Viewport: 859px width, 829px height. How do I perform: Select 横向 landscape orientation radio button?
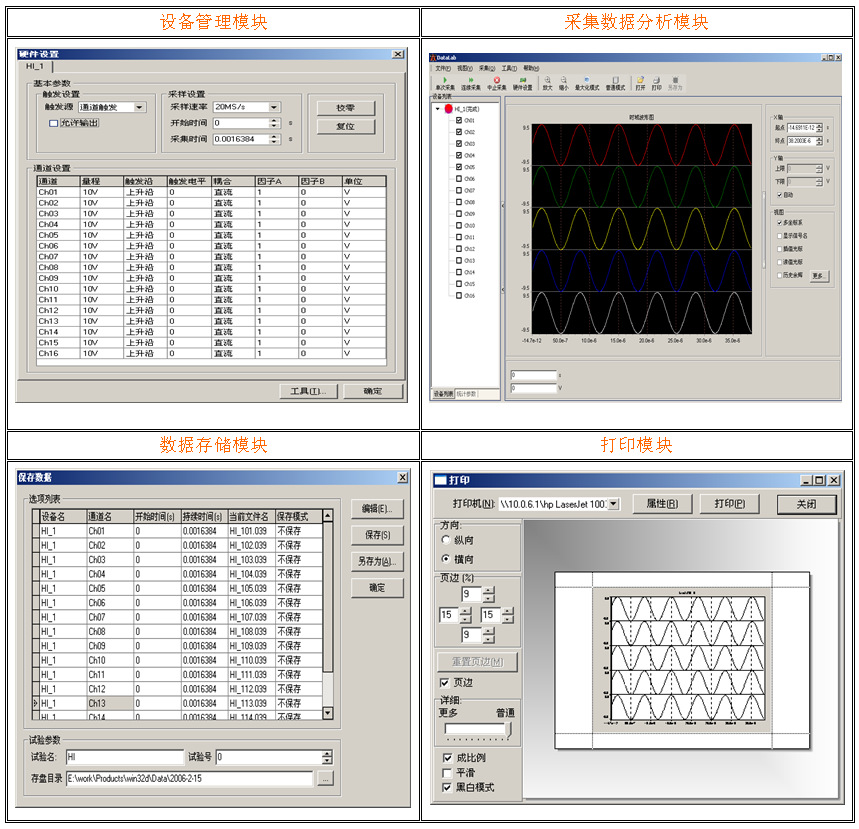tap(446, 559)
